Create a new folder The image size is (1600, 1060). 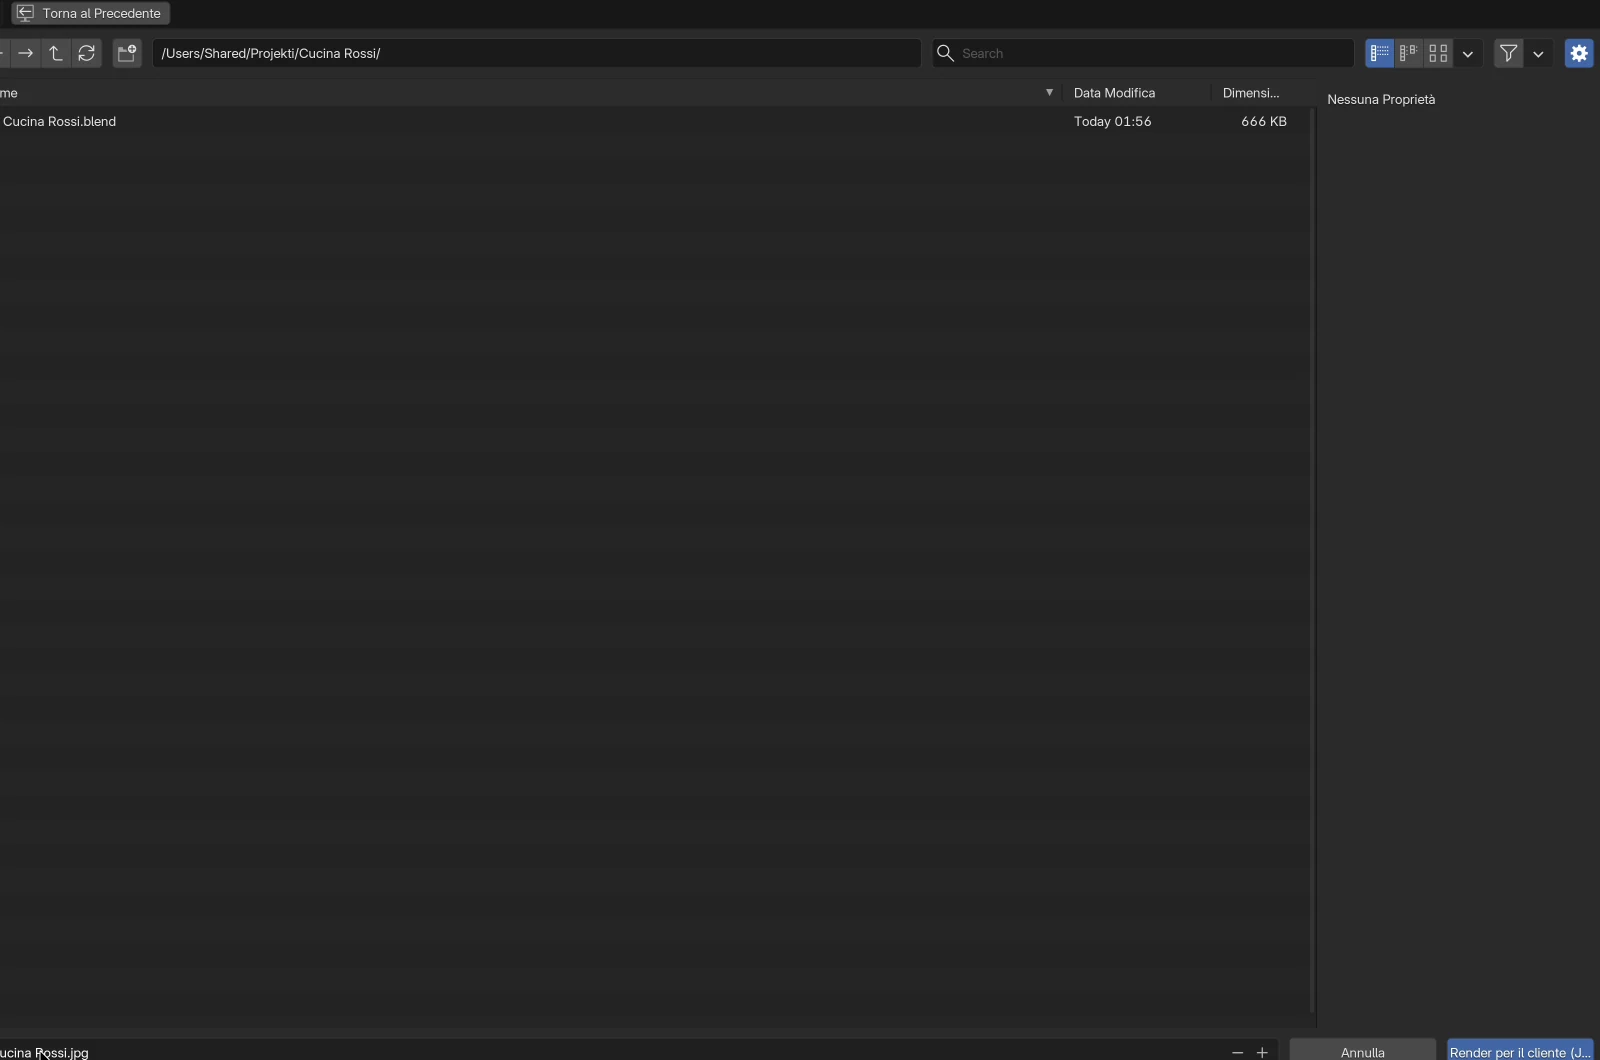pos(127,53)
